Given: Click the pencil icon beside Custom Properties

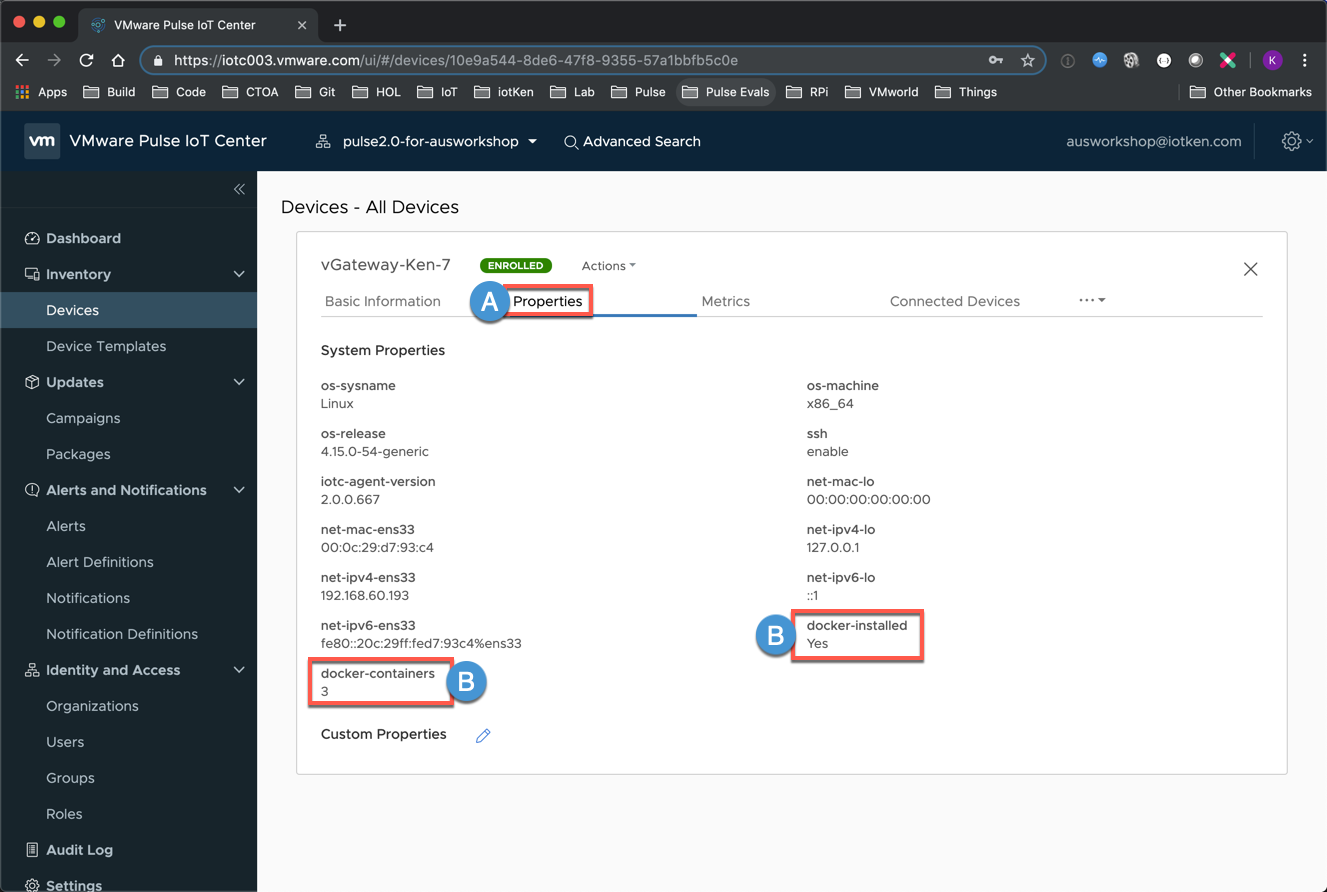Looking at the screenshot, I should [x=483, y=736].
